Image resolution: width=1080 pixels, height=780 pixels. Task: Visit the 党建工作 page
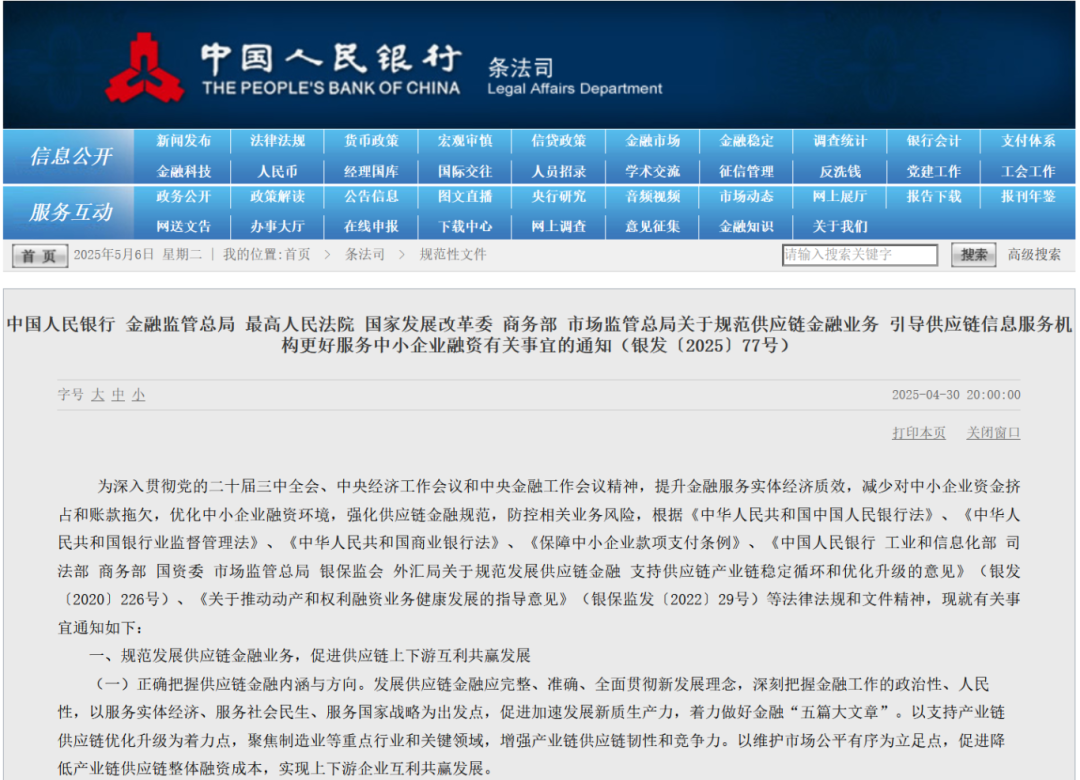pyautogui.click(x=934, y=172)
